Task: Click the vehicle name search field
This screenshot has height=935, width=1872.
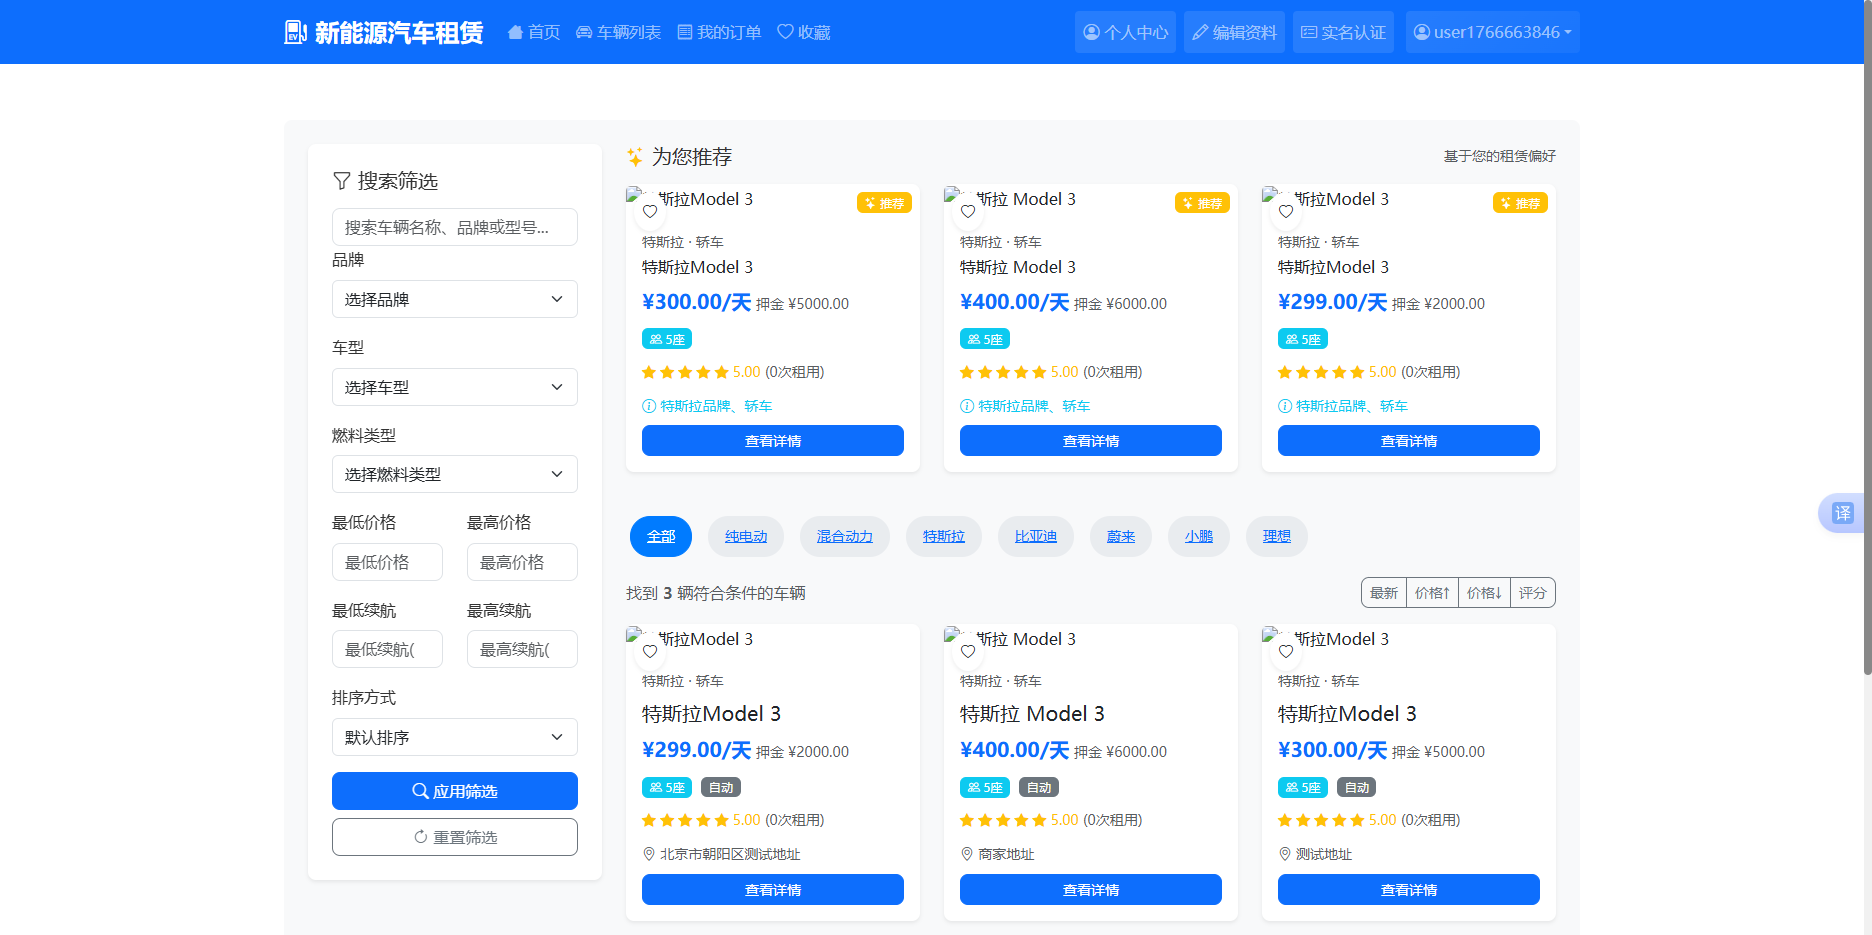Action: point(455,227)
